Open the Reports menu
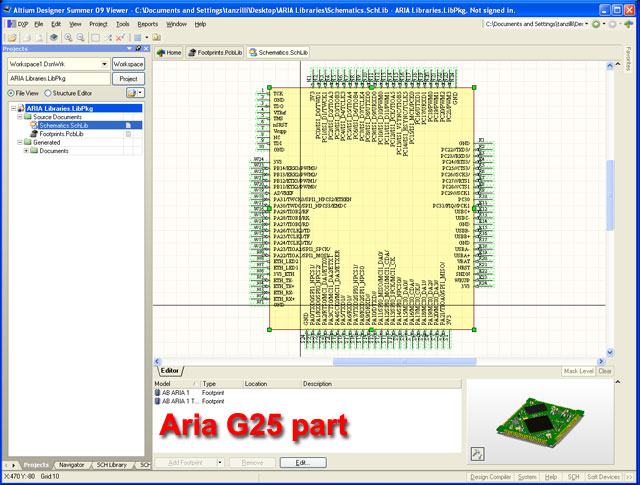Image resolution: width=640 pixels, height=485 pixels. tap(147, 24)
